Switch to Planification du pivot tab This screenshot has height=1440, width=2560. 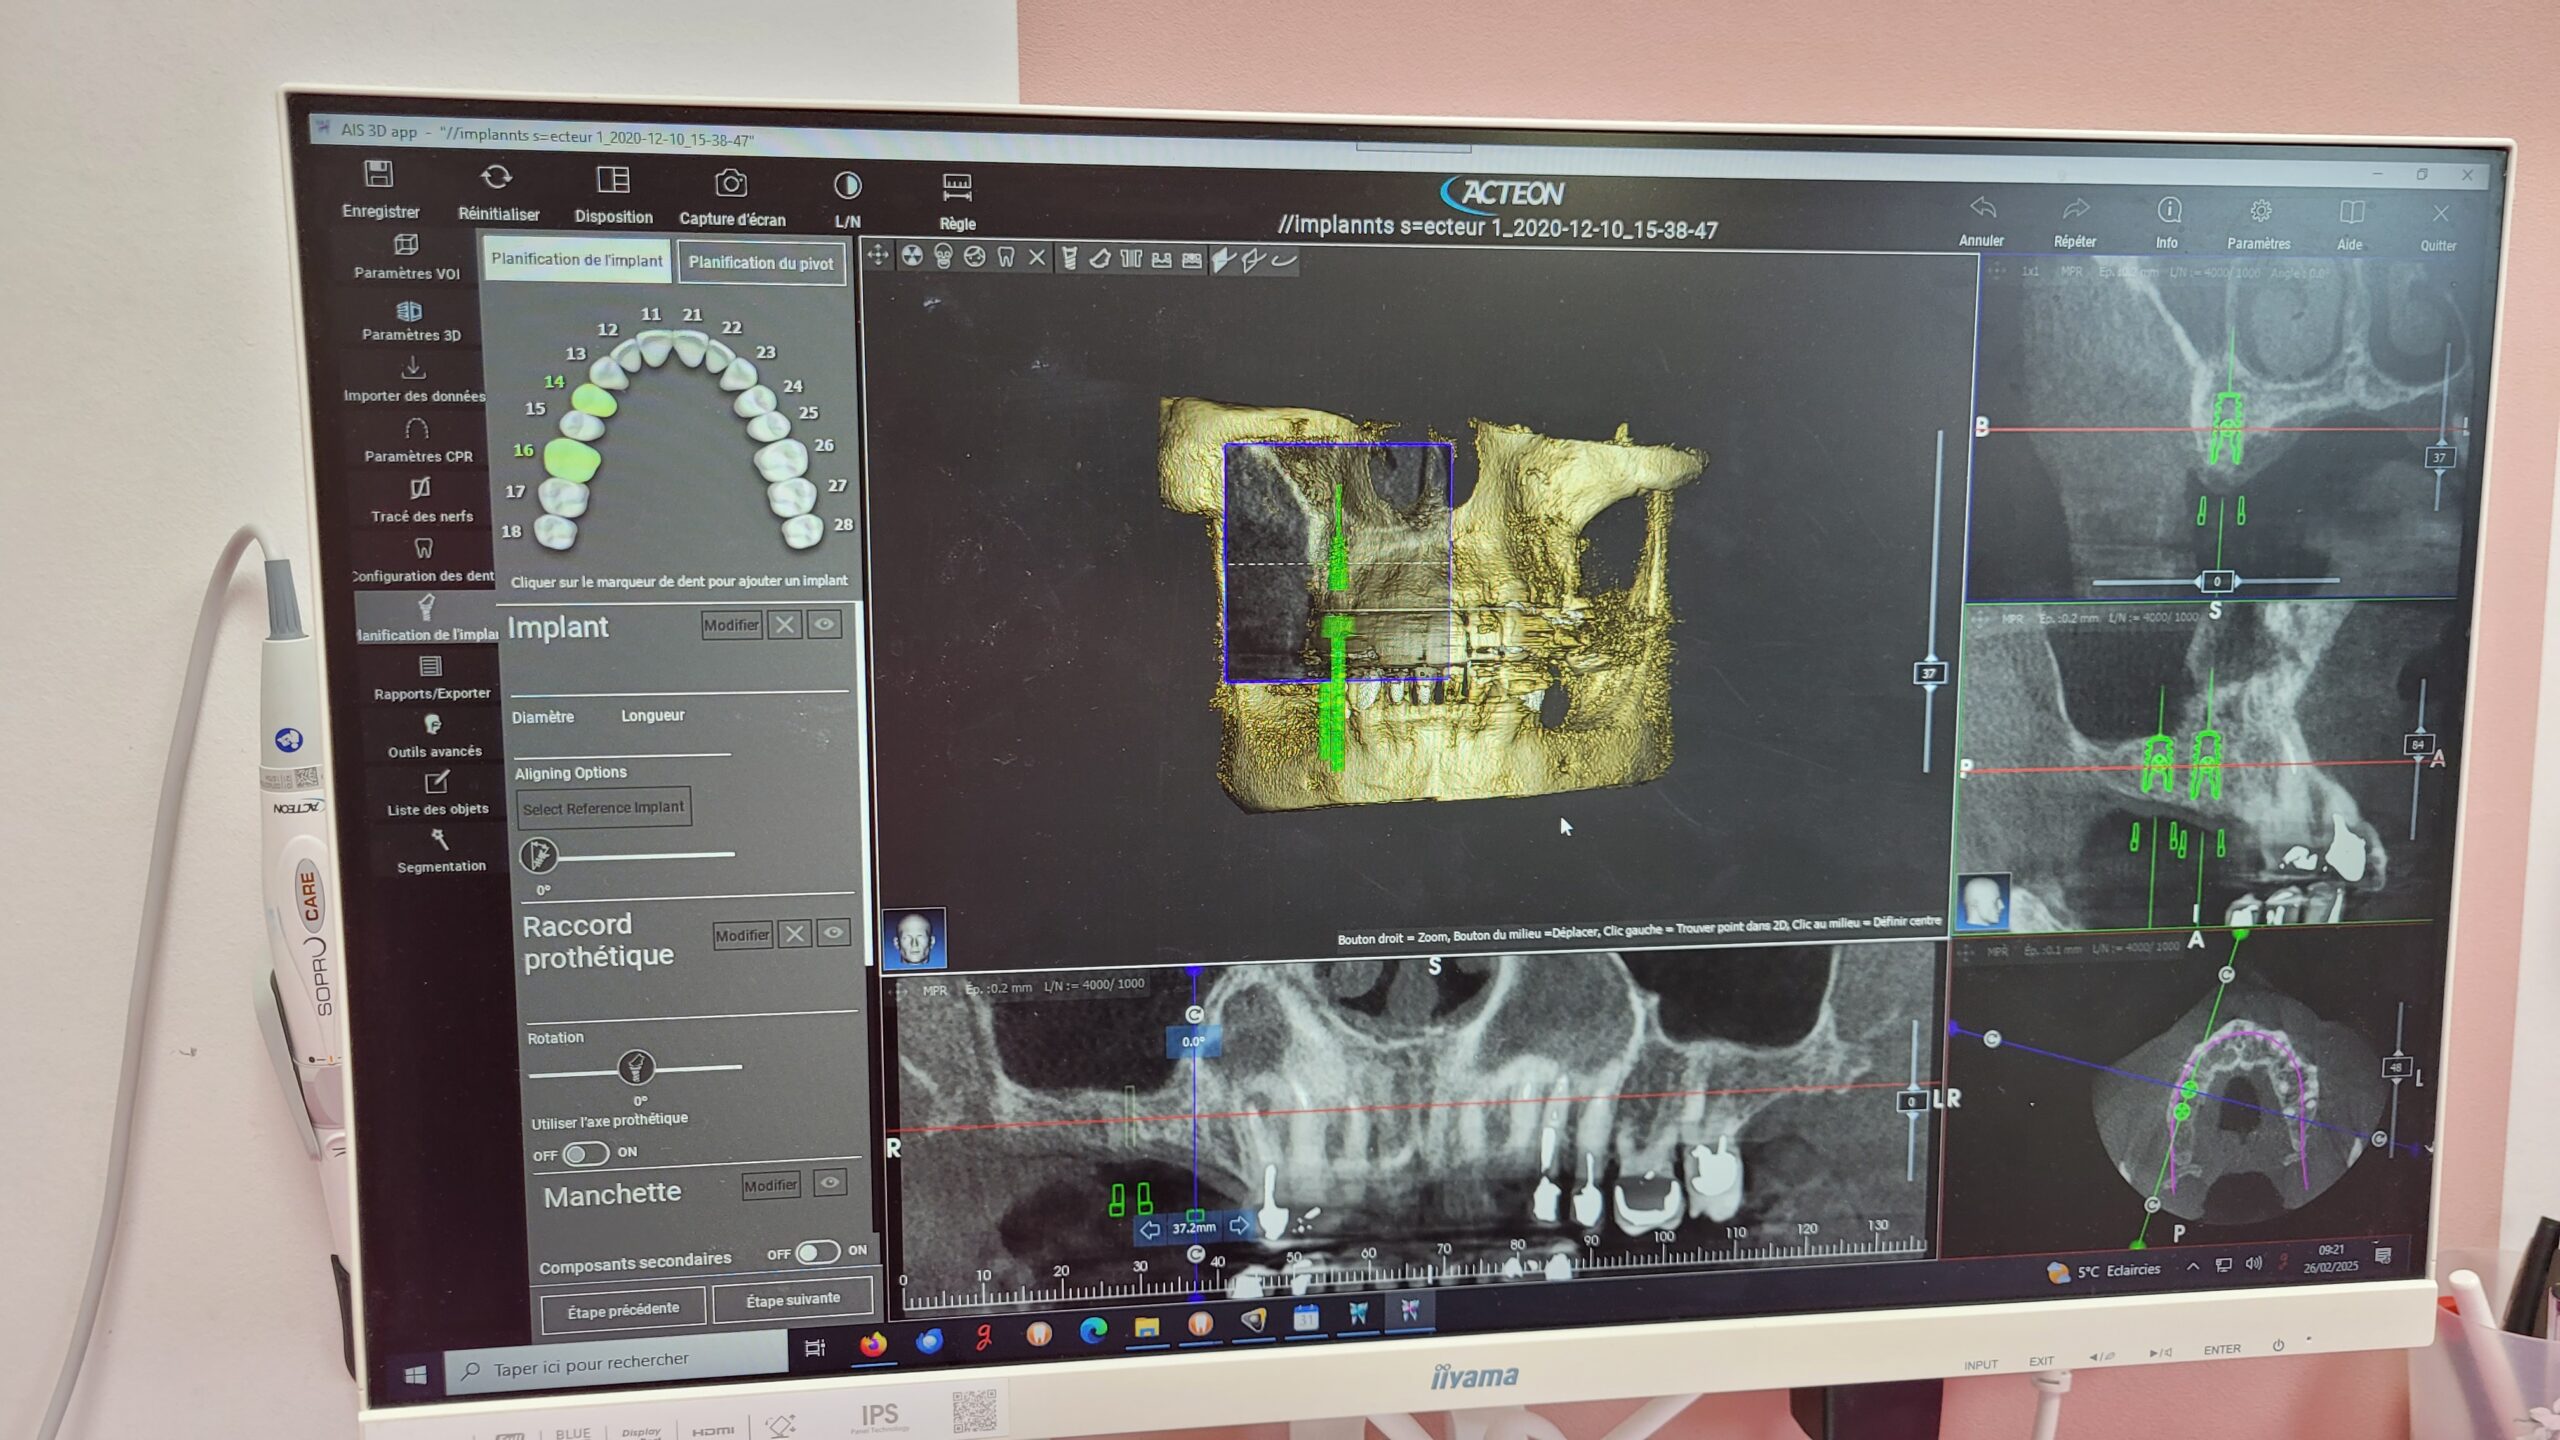click(x=760, y=263)
